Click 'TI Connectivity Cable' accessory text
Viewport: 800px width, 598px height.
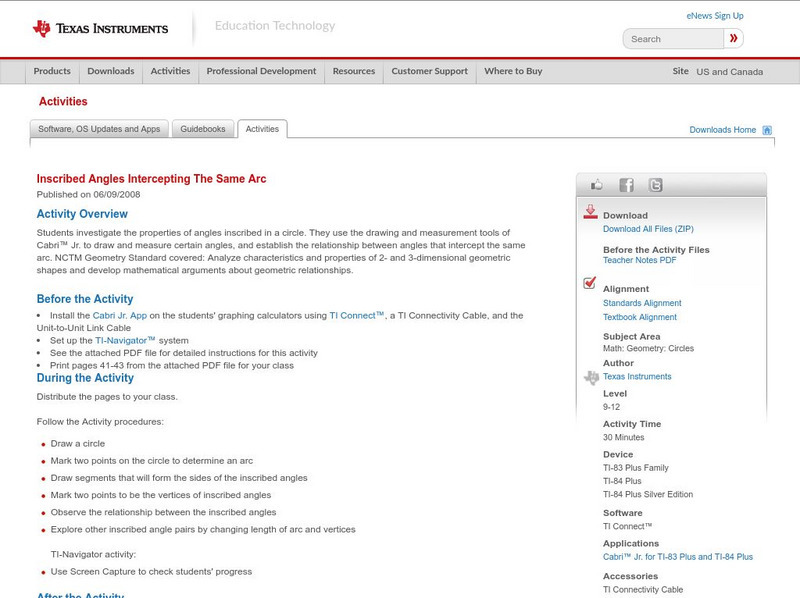[x=643, y=590]
